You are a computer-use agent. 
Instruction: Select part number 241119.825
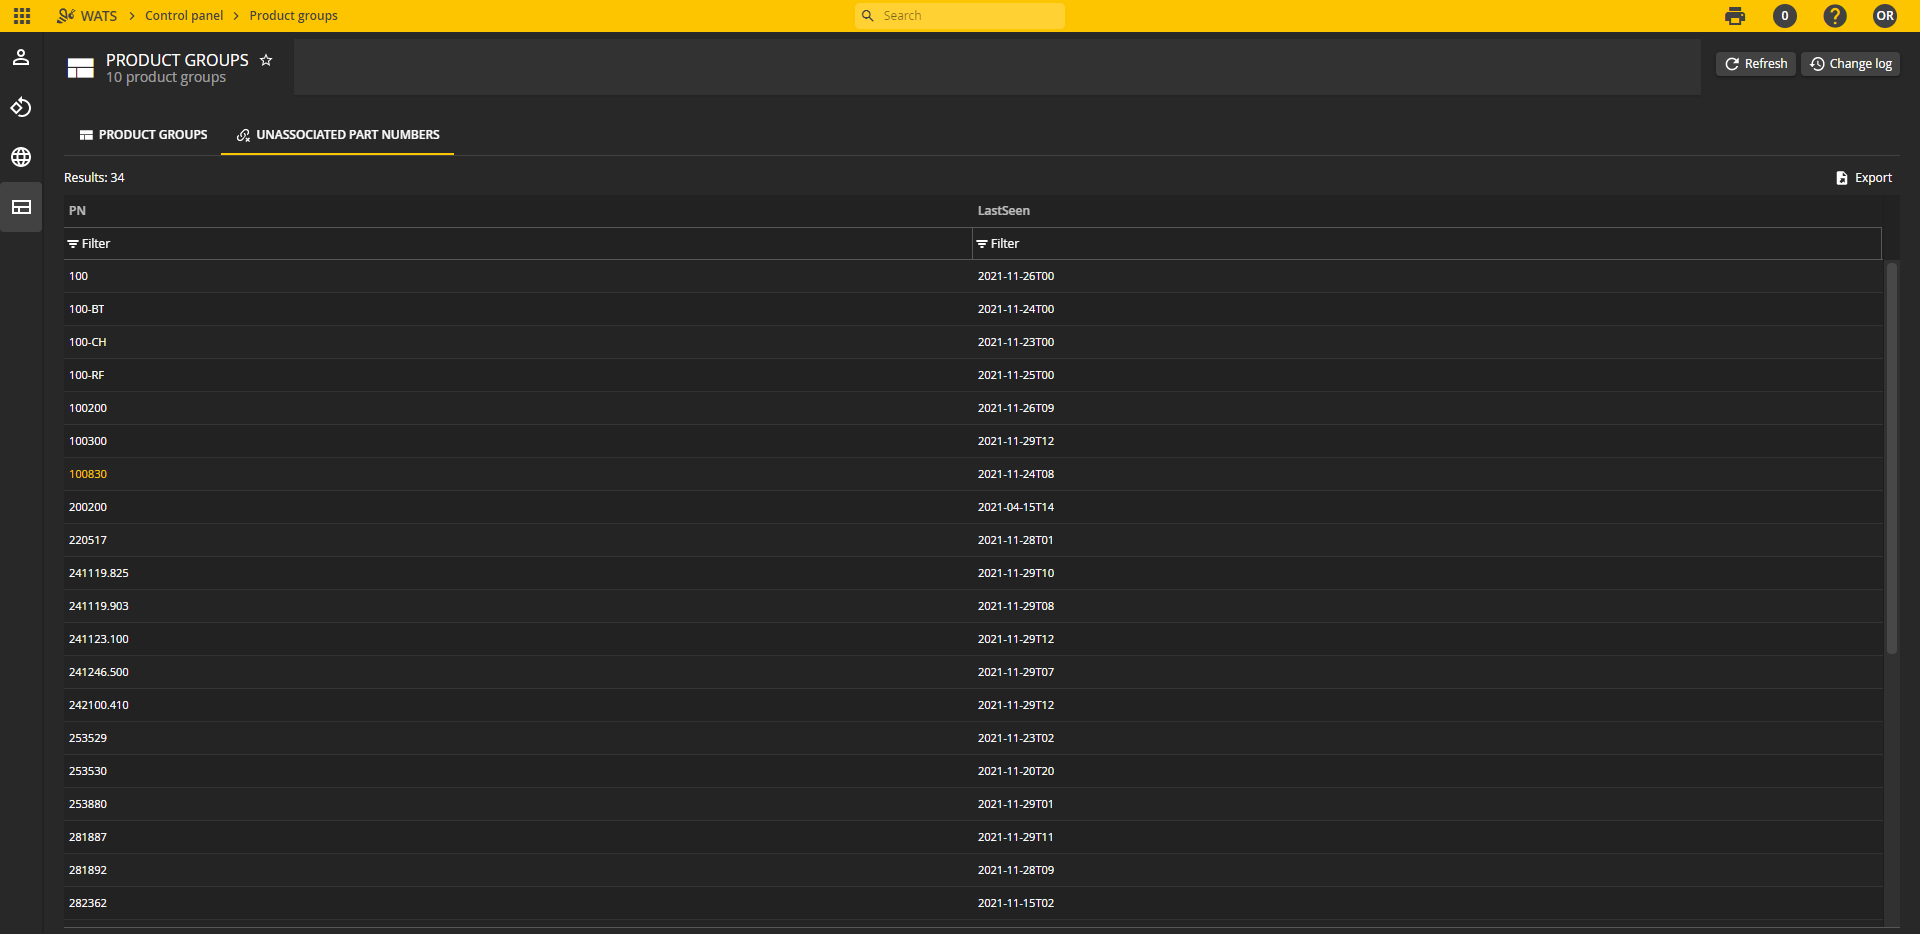pos(99,574)
